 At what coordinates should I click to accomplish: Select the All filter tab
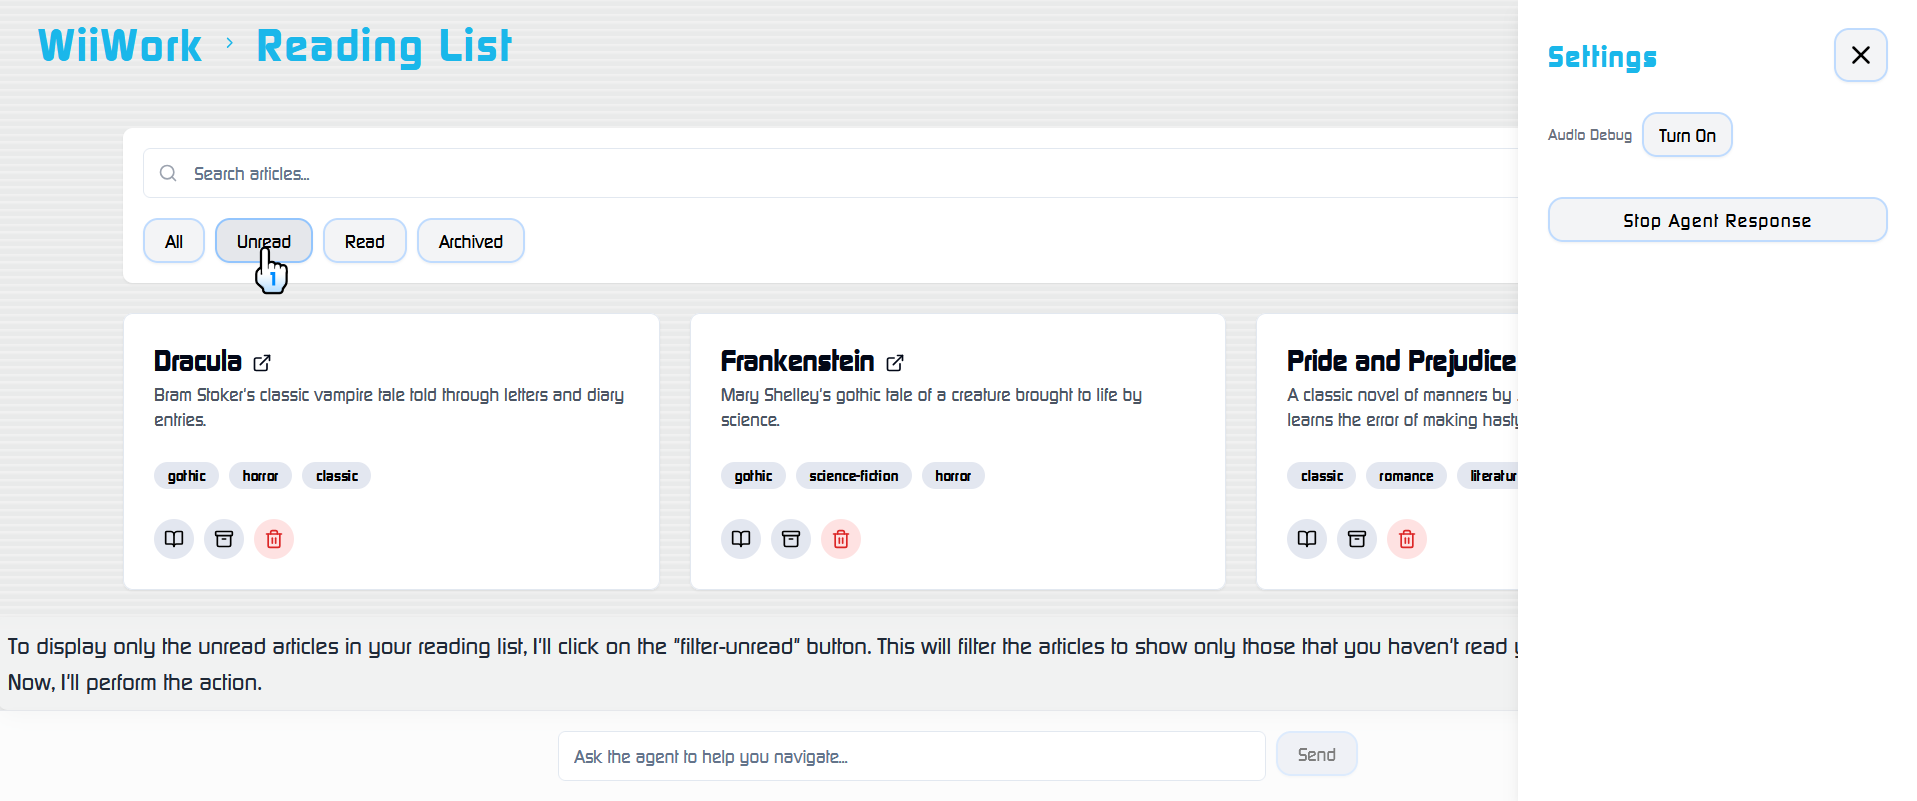[x=174, y=241]
